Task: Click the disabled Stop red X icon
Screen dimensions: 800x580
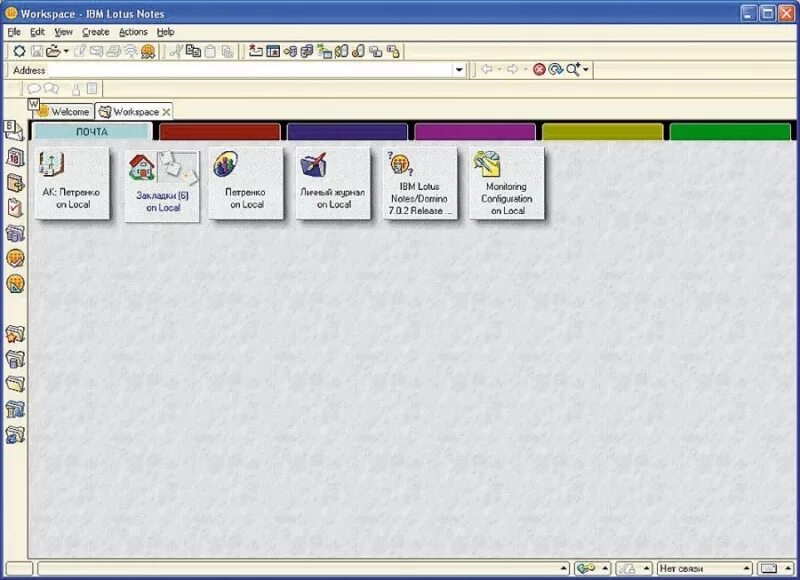Action: 539,69
